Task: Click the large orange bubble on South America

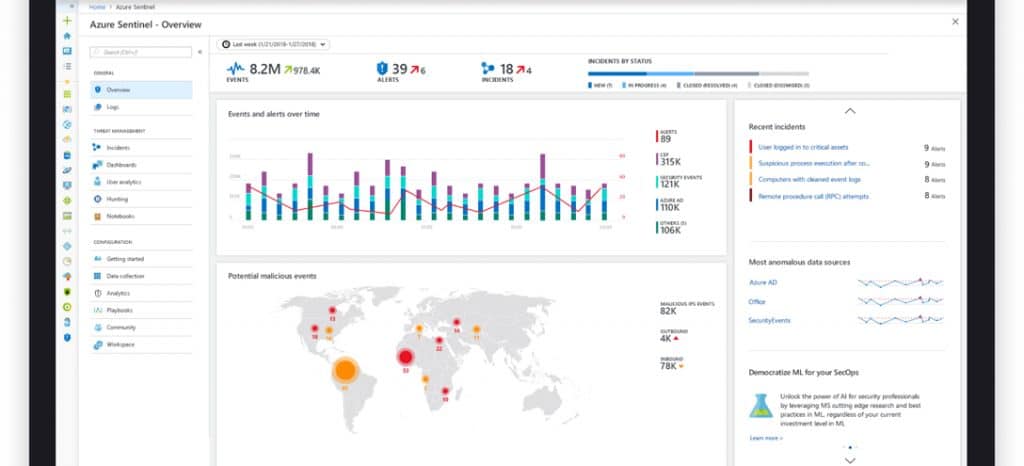Action: coord(345,370)
